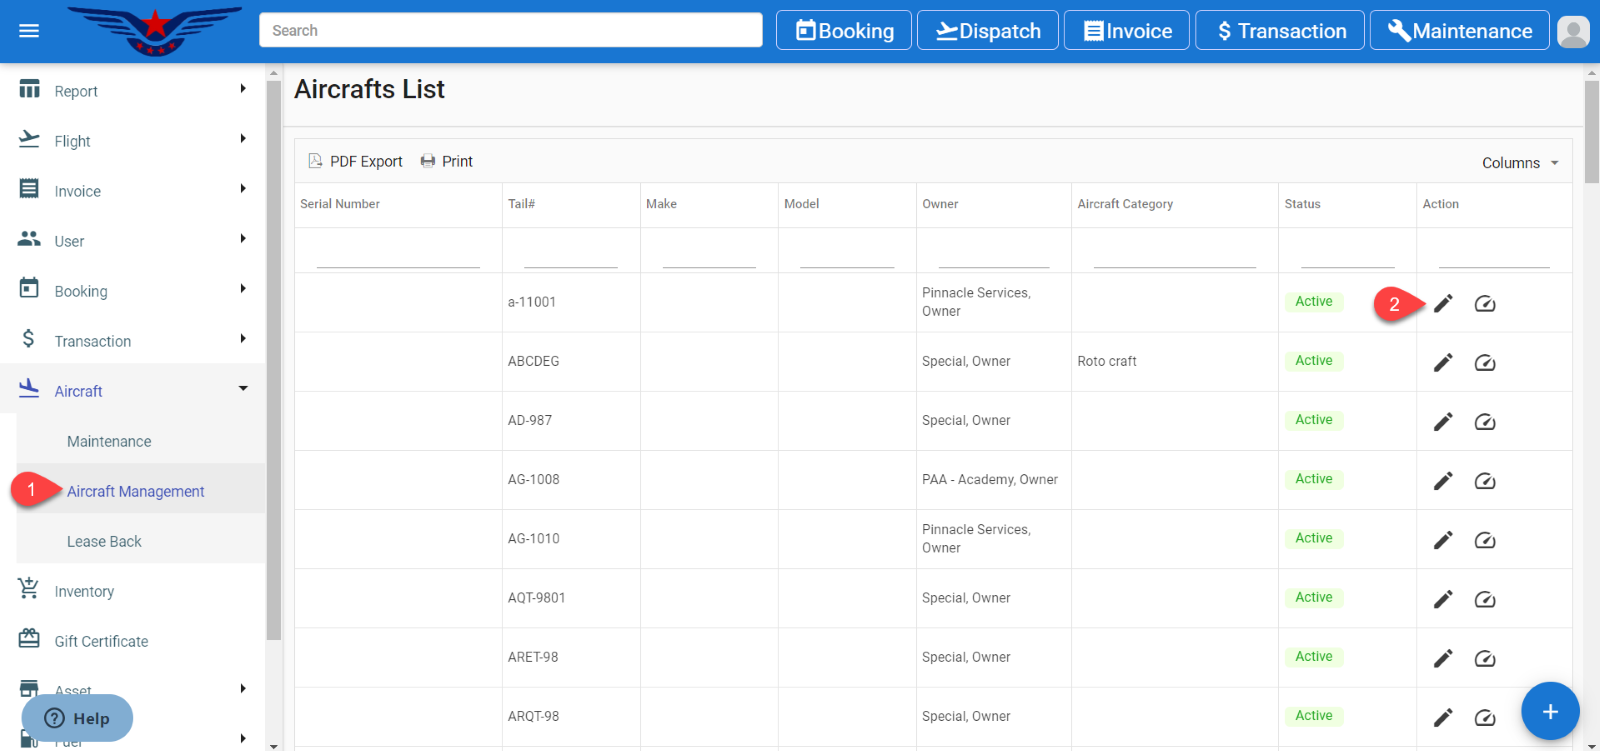Click the PDF Export option

[x=355, y=161]
